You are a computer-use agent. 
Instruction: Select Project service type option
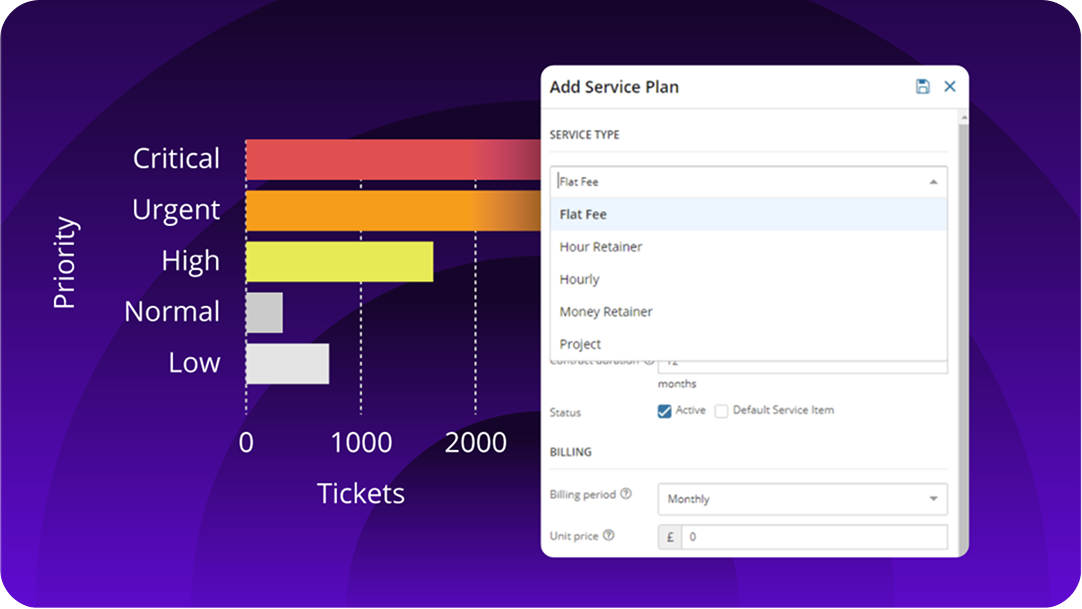[x=581, y=344]
